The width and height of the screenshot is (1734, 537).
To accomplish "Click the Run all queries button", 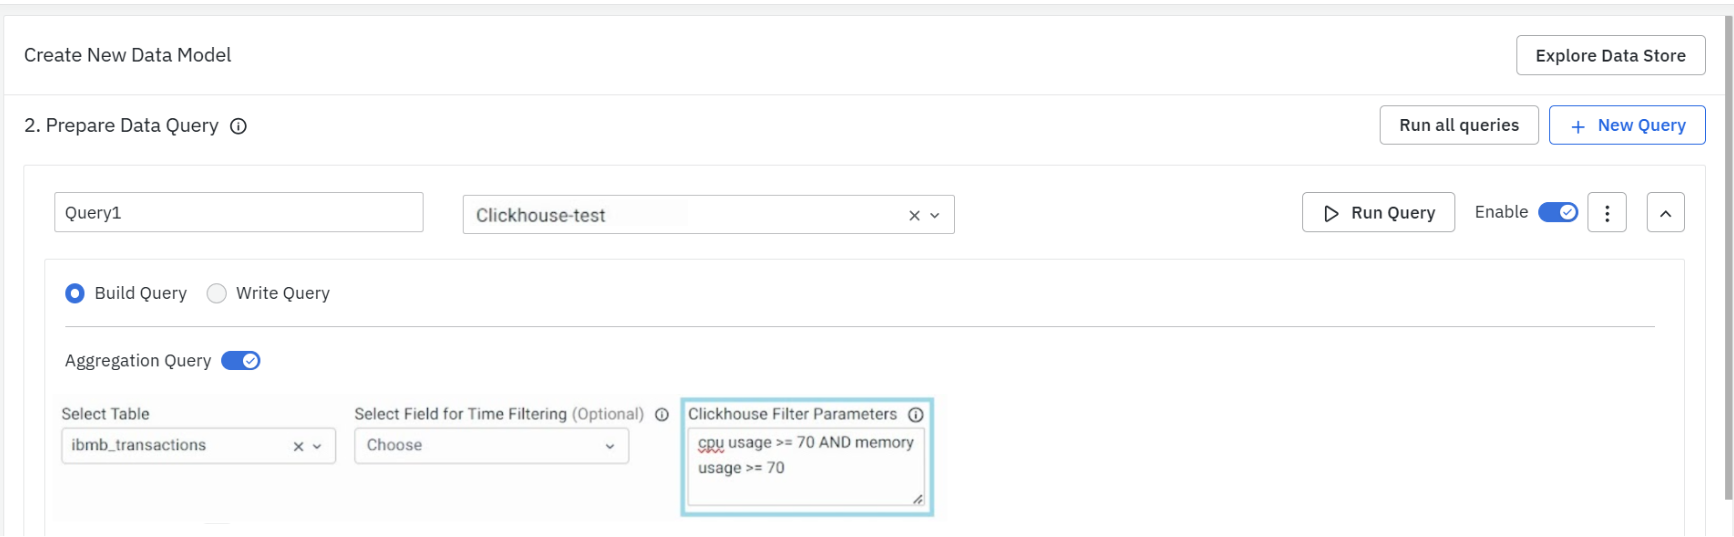I will coord(1458,125).
